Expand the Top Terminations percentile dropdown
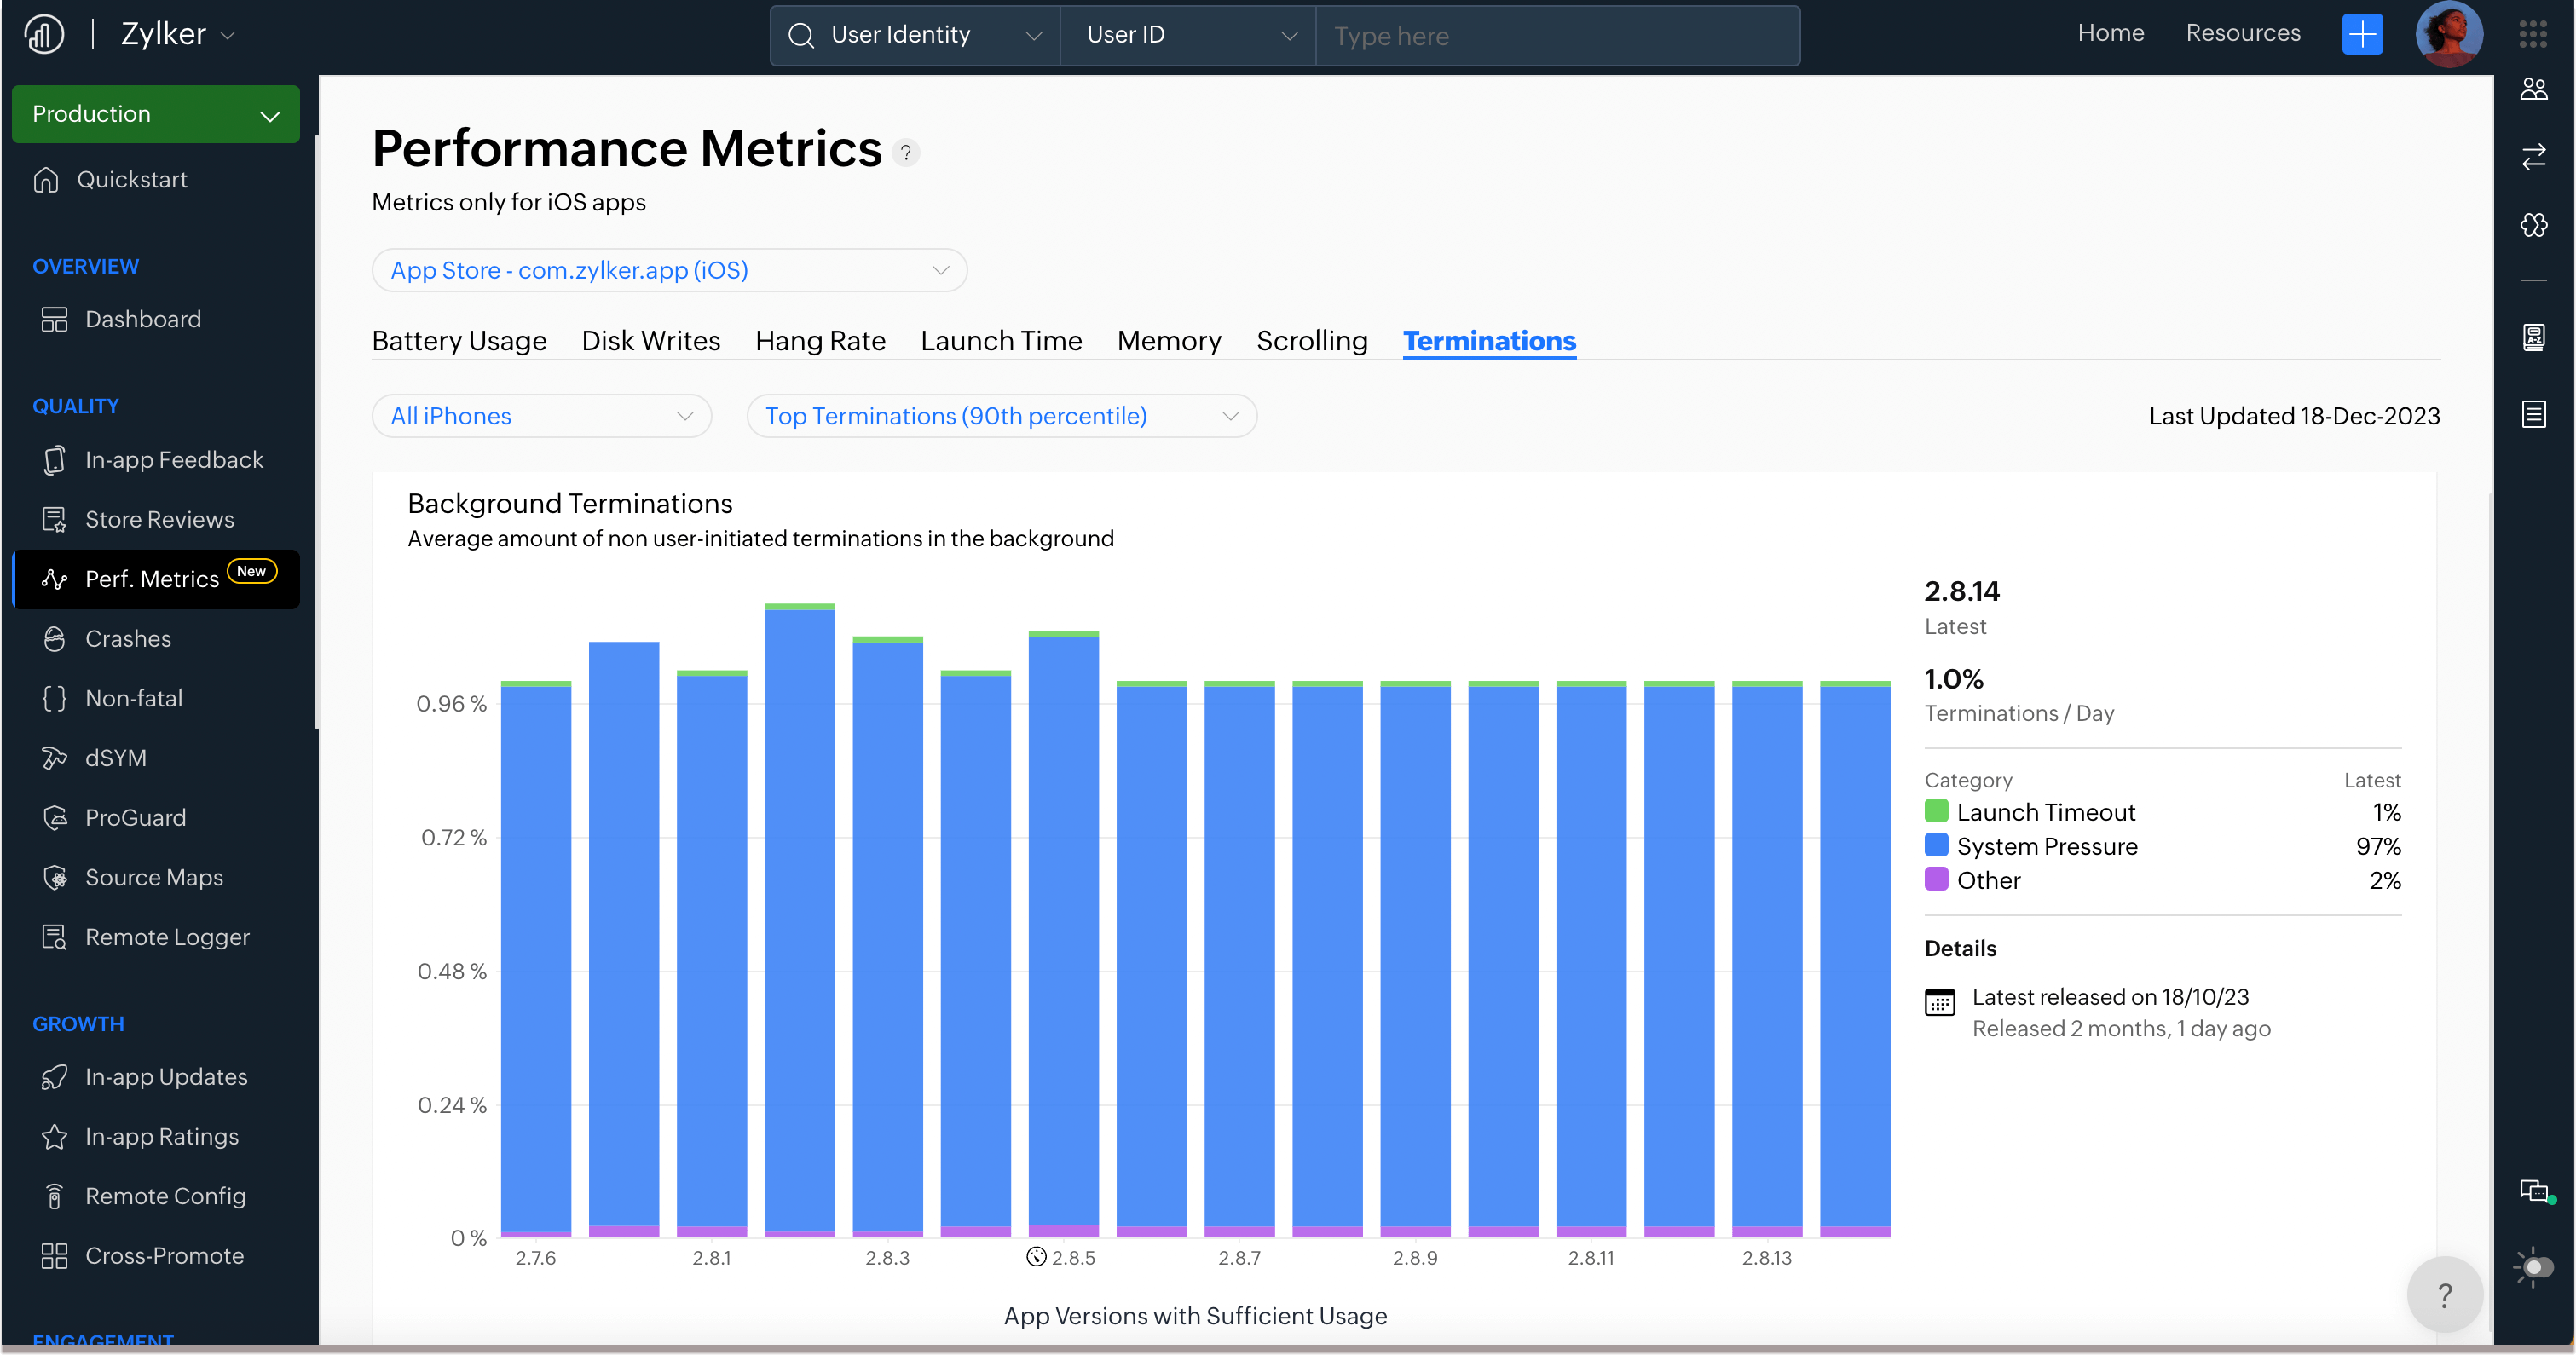The height and width of the screenshot is (1355, 2576). click(x=1001, y=416)
